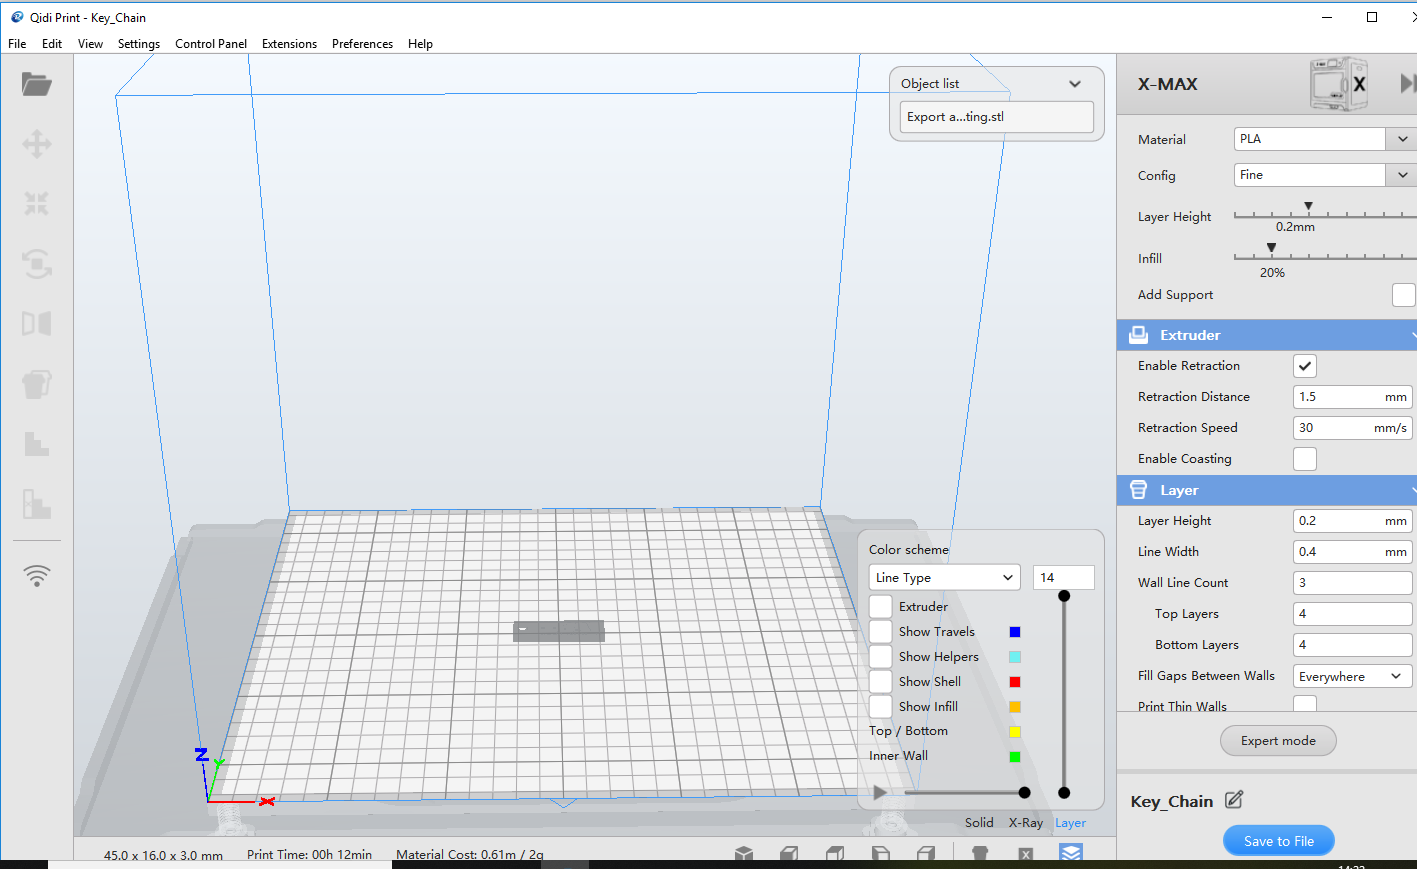Select the Mirror tool
The image size is (1417, 869).
[x=37, y=323]
